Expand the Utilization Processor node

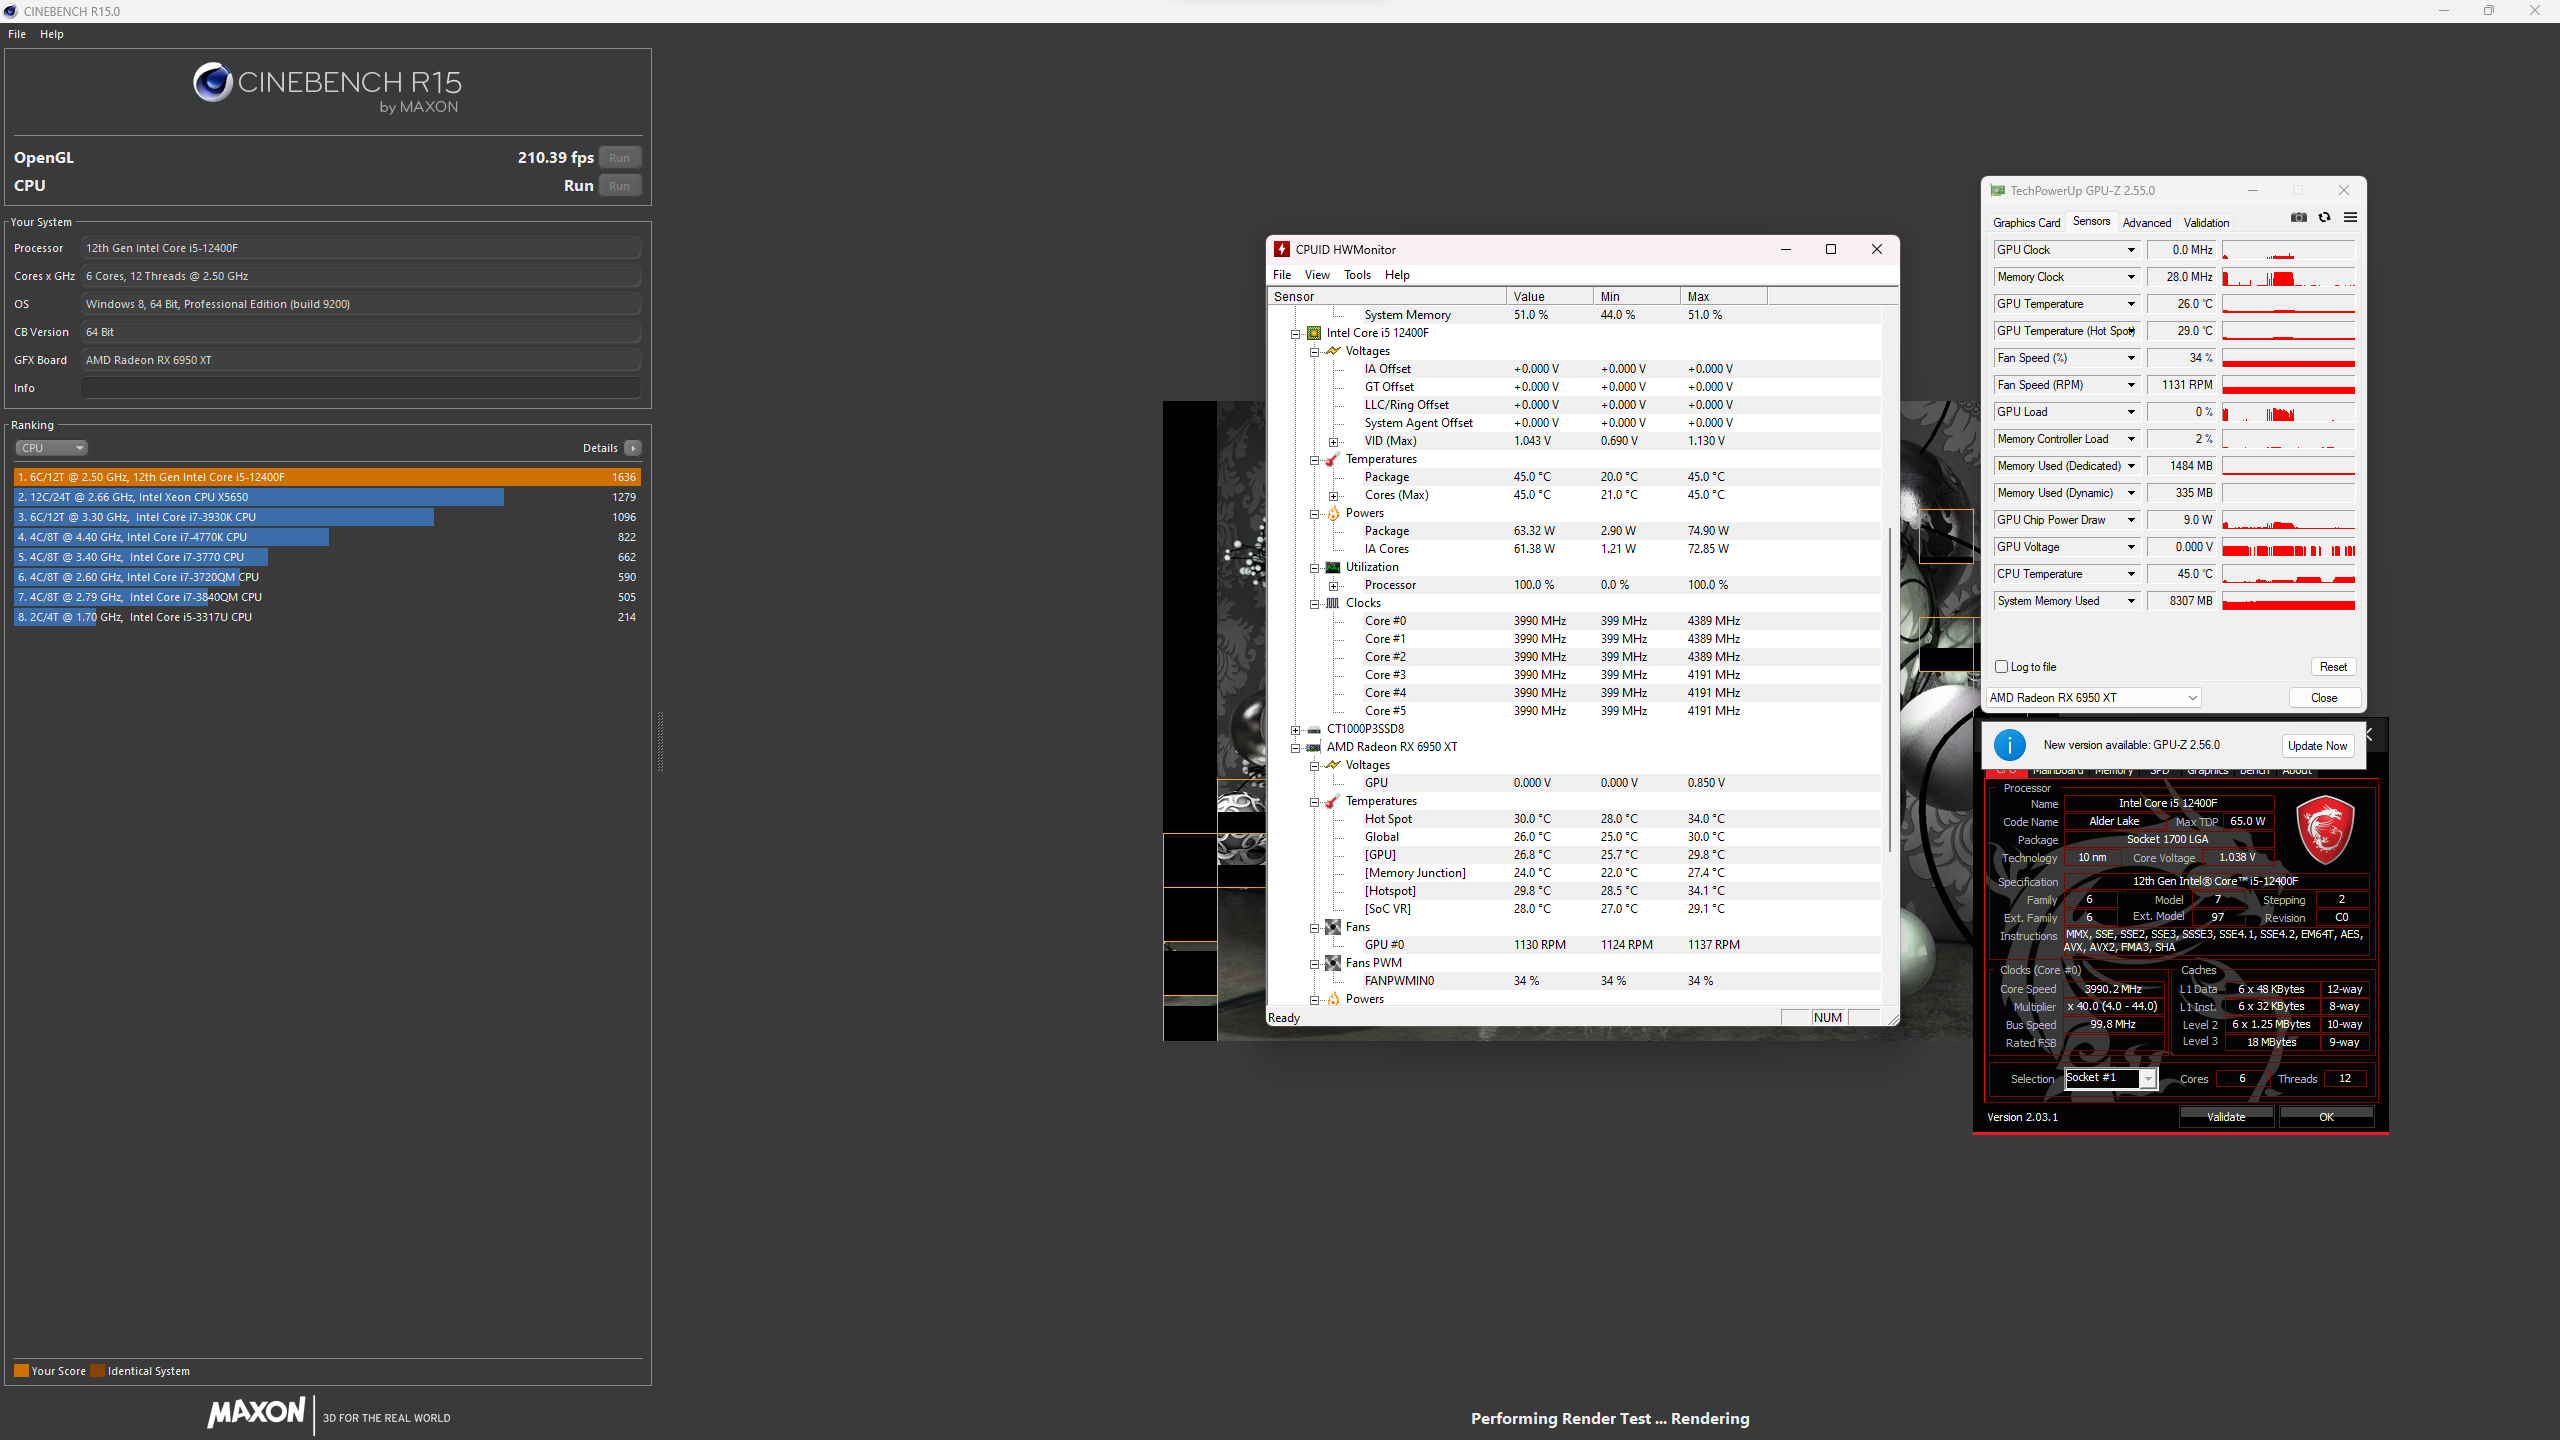[1333, 586]
